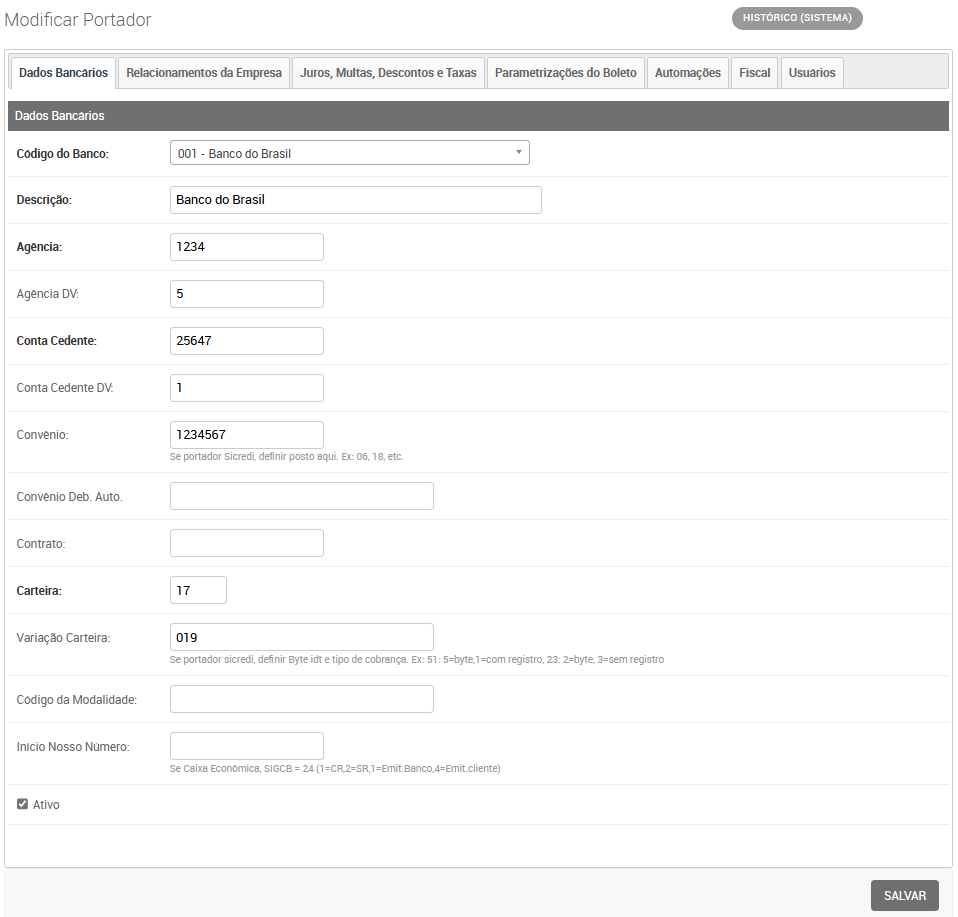Open the Código do Banco dropdown

pos(349,153)
